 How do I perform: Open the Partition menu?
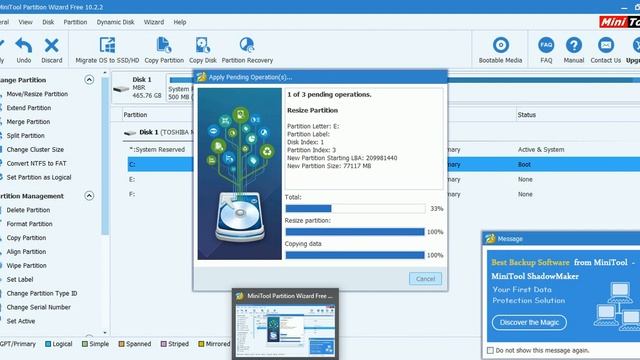tap(75, 22)
